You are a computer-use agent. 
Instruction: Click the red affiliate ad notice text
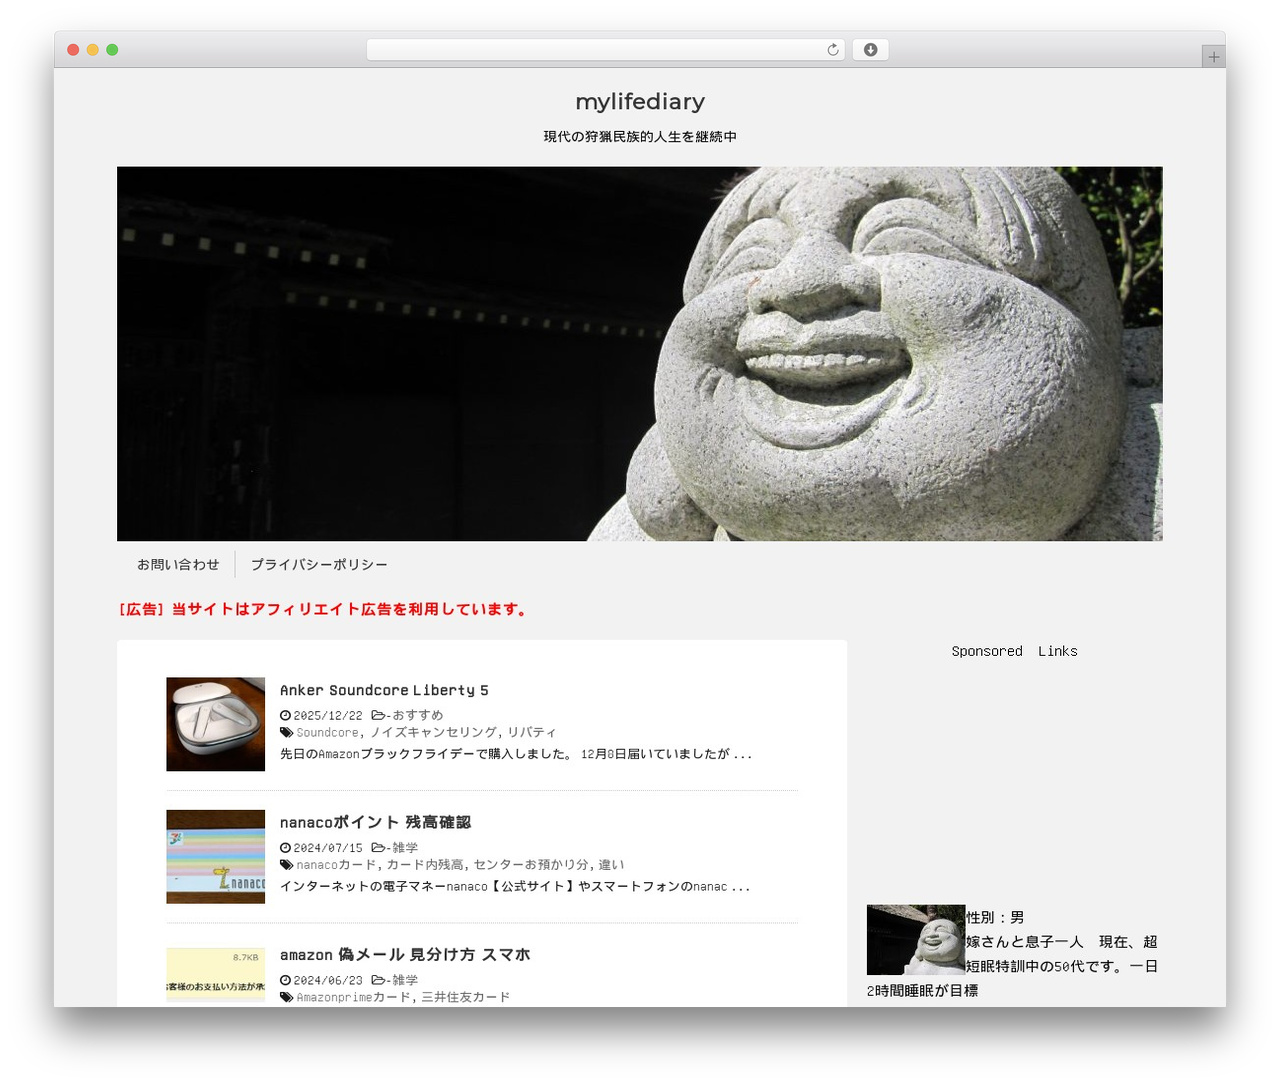[x=323, y=609]
